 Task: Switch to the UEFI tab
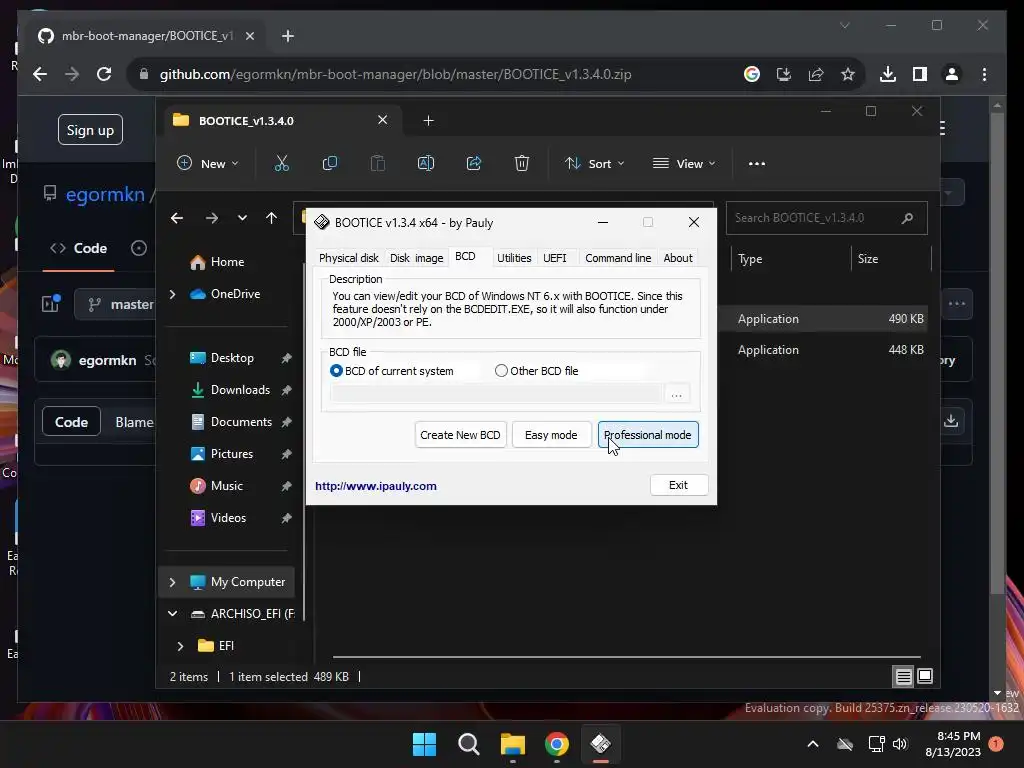tap(555, 258)
